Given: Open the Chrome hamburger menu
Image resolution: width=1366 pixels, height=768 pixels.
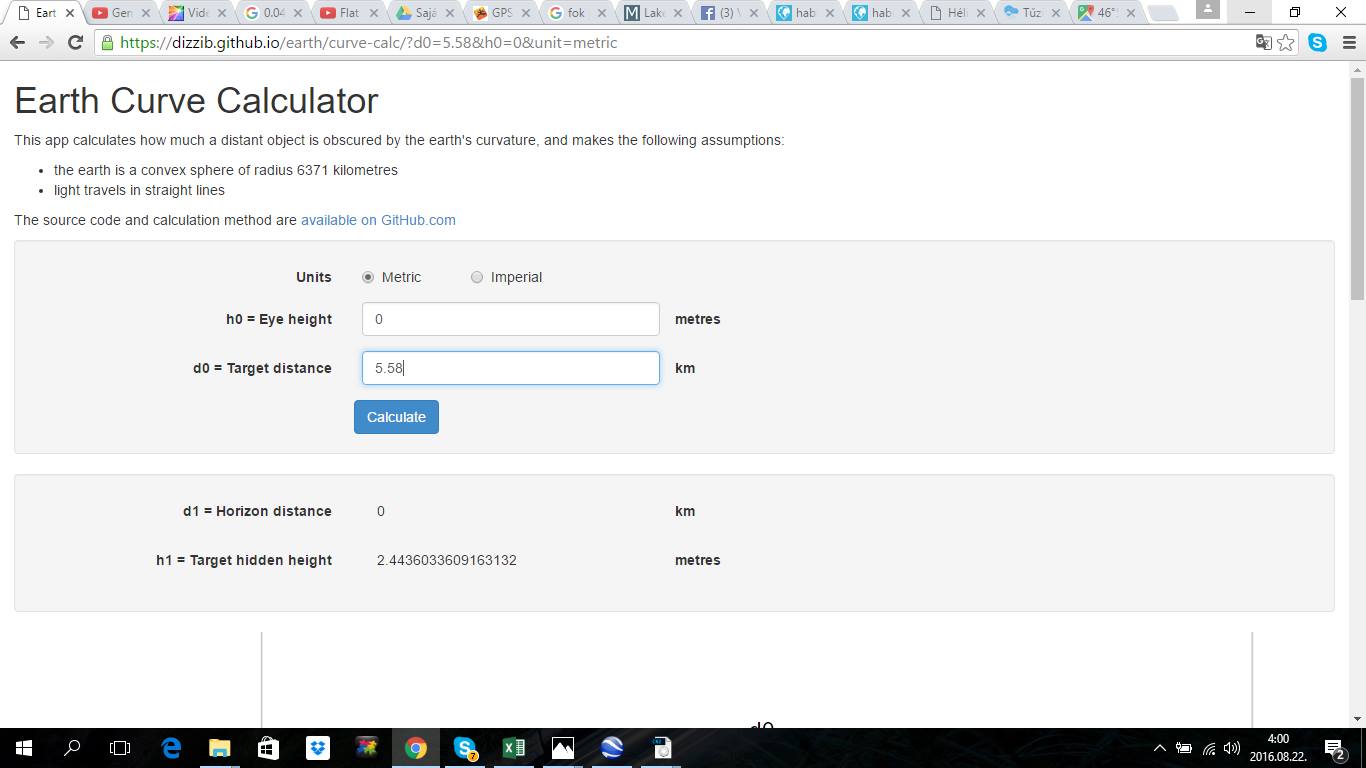Looking at the screenshot, I should [1349, 43].
